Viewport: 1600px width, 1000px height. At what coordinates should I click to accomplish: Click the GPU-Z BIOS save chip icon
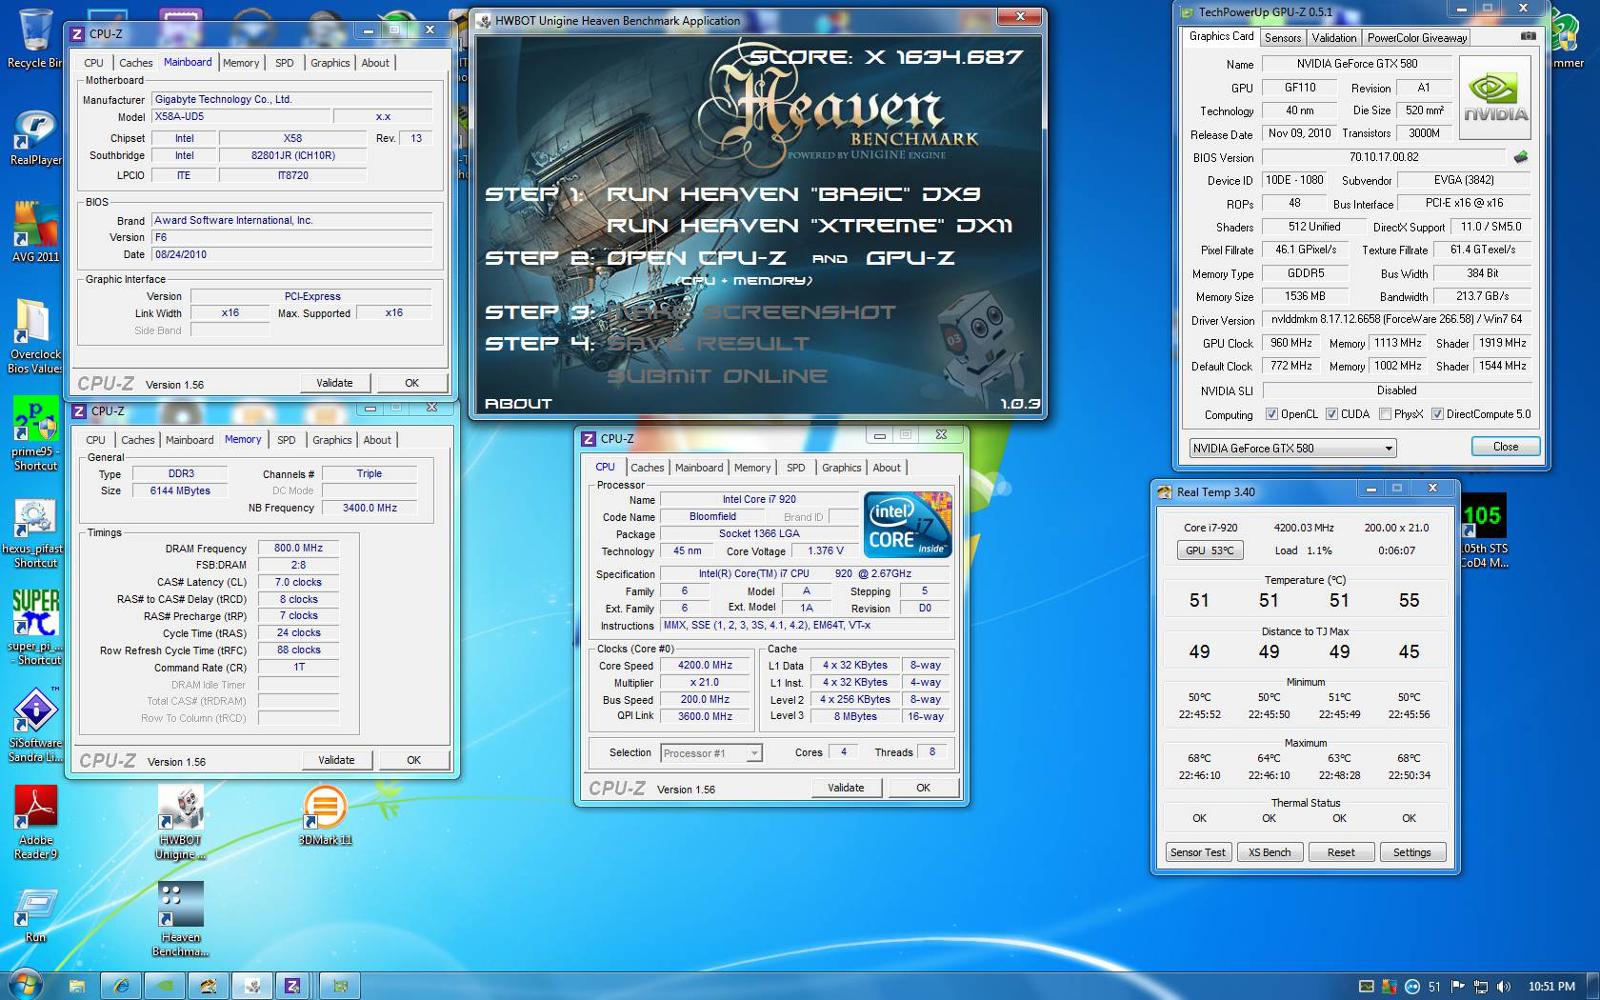pos(1520,157)
